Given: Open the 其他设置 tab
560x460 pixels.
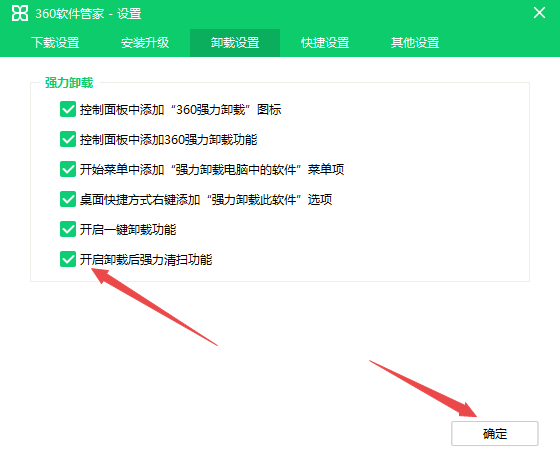Looking at the screenshot, I should (x=415, y=42).
